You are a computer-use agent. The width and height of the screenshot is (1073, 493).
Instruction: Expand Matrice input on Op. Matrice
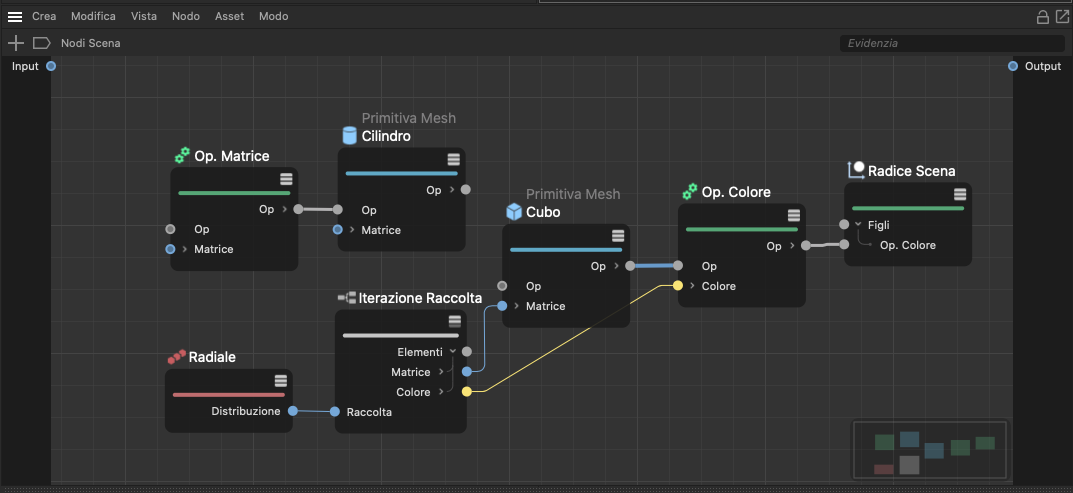pyautogui.click(x=185, y=249)
